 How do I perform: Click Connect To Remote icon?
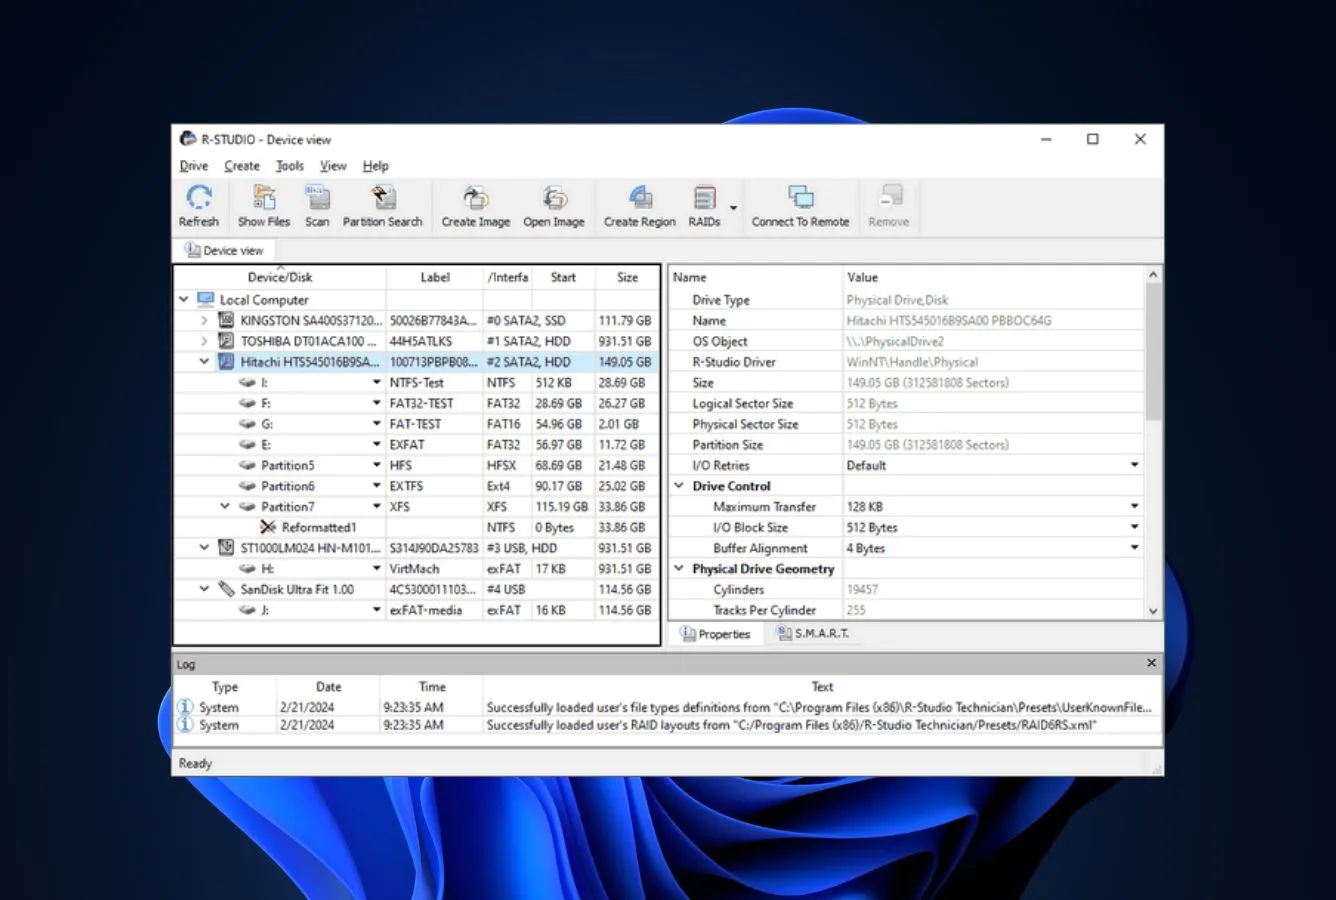point(800,197)
